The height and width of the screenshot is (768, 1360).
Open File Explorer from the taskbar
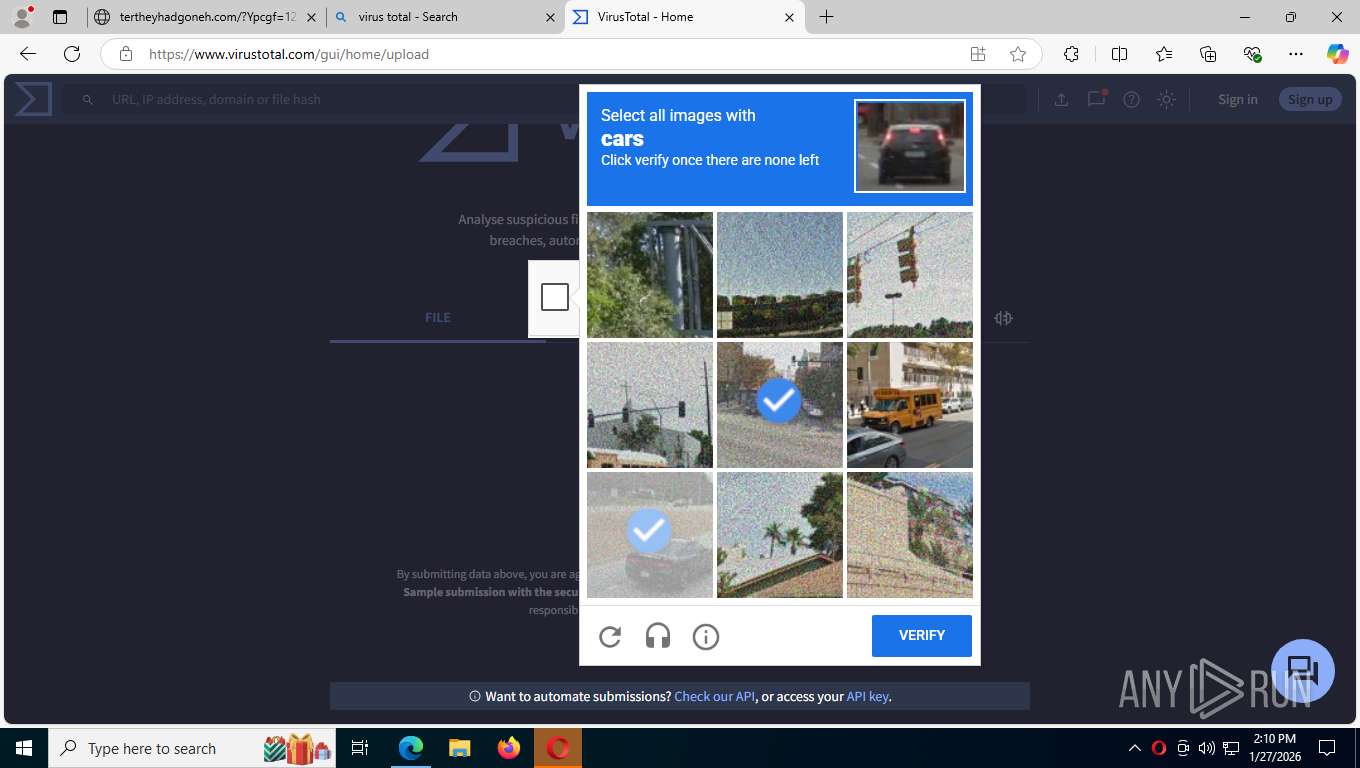459,748
